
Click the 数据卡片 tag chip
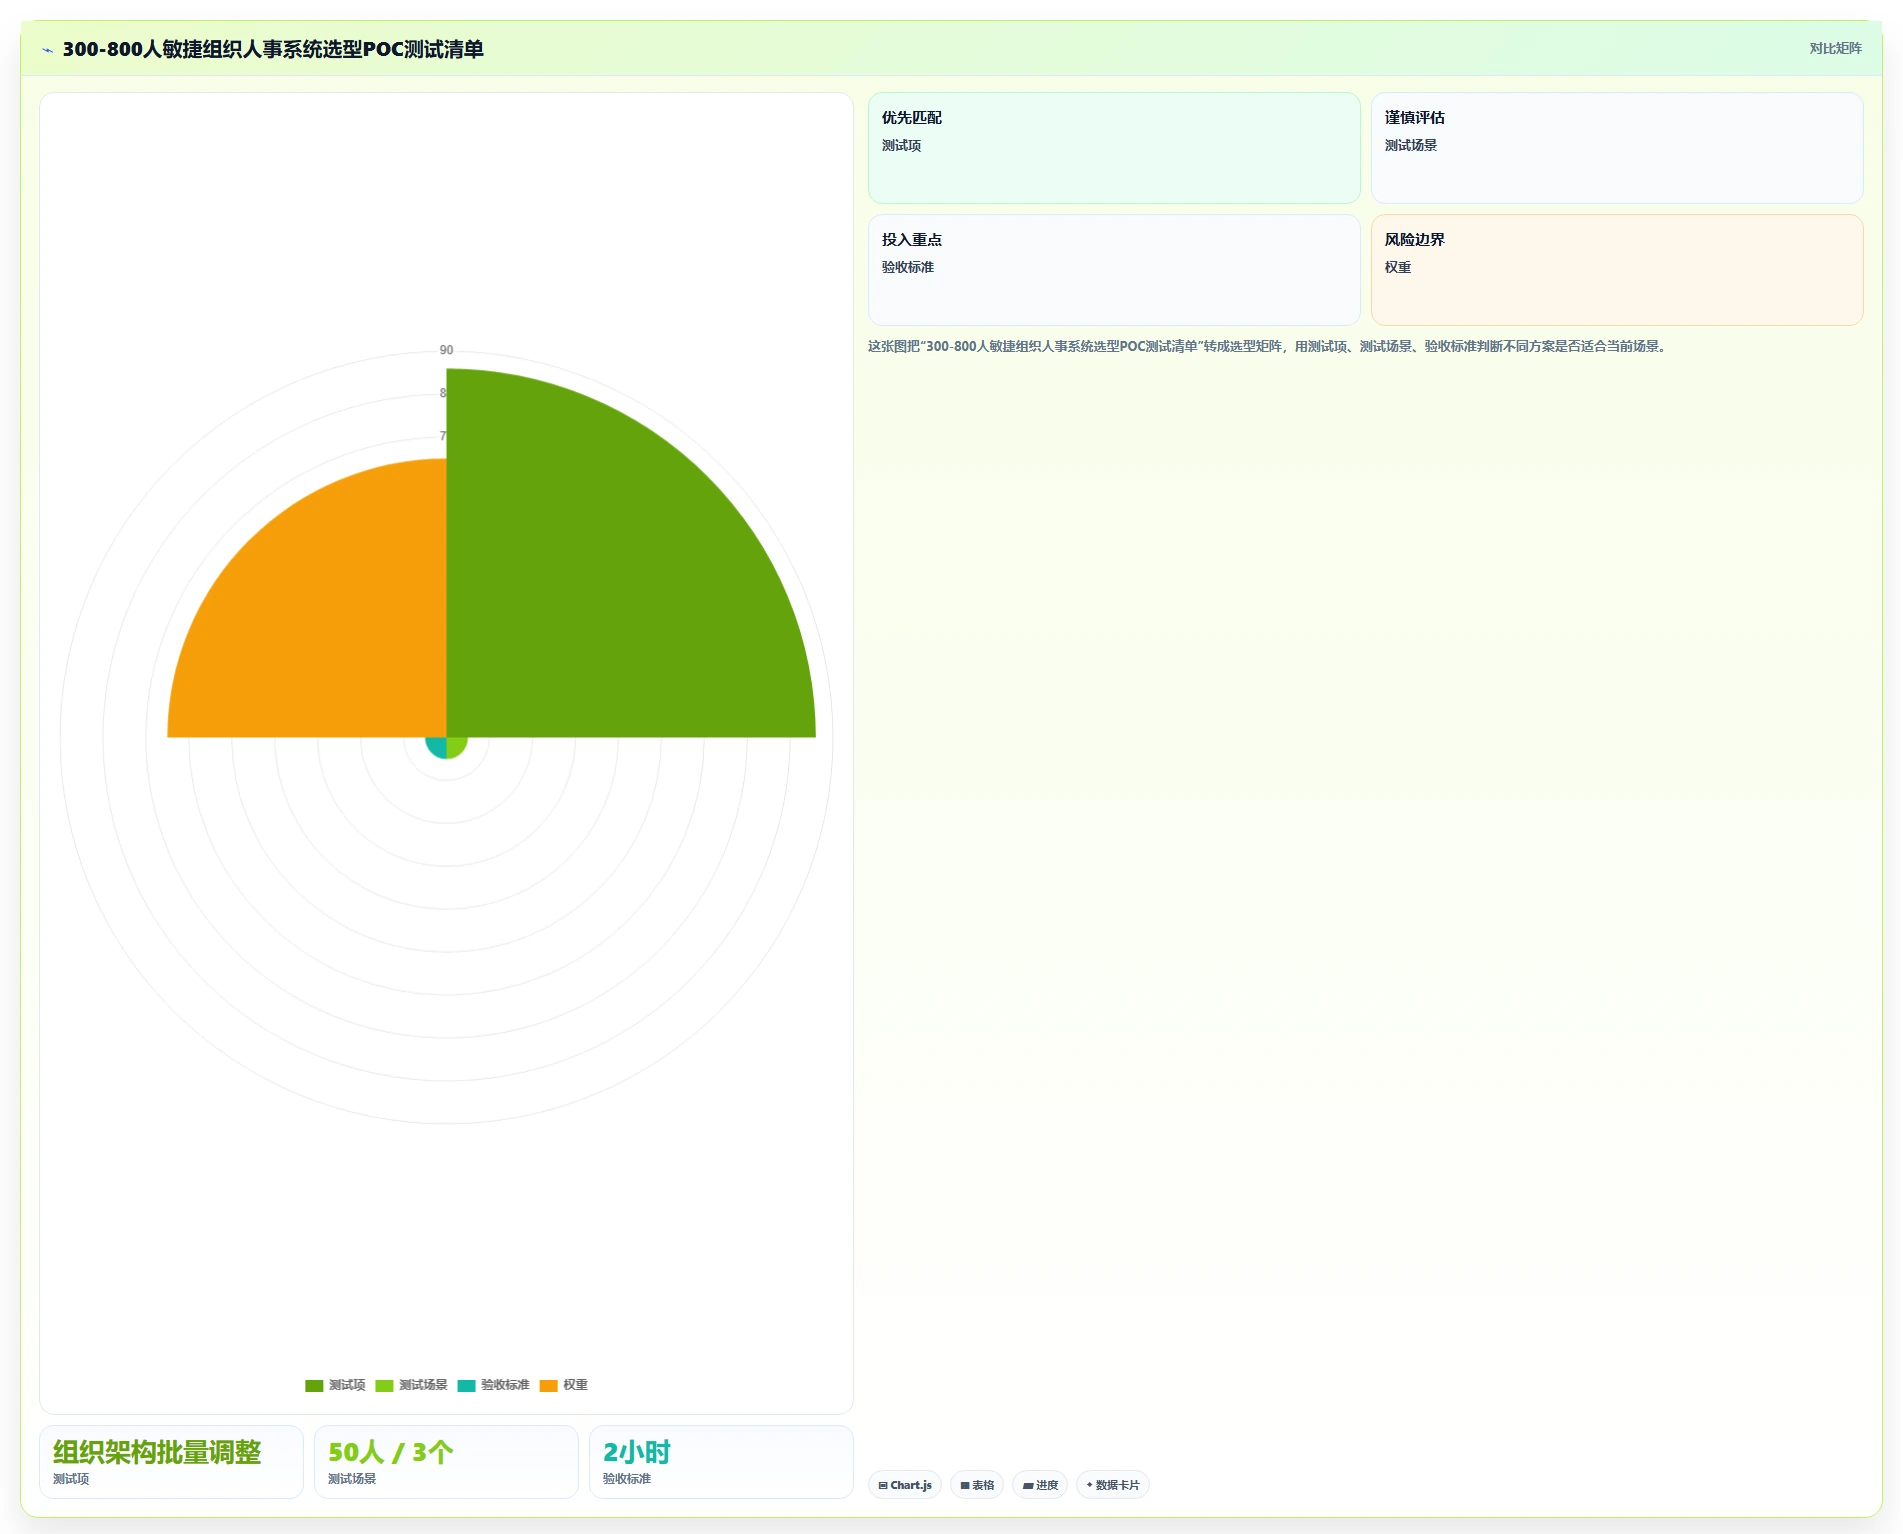pyautogui.click(x=1113, y=1485)
